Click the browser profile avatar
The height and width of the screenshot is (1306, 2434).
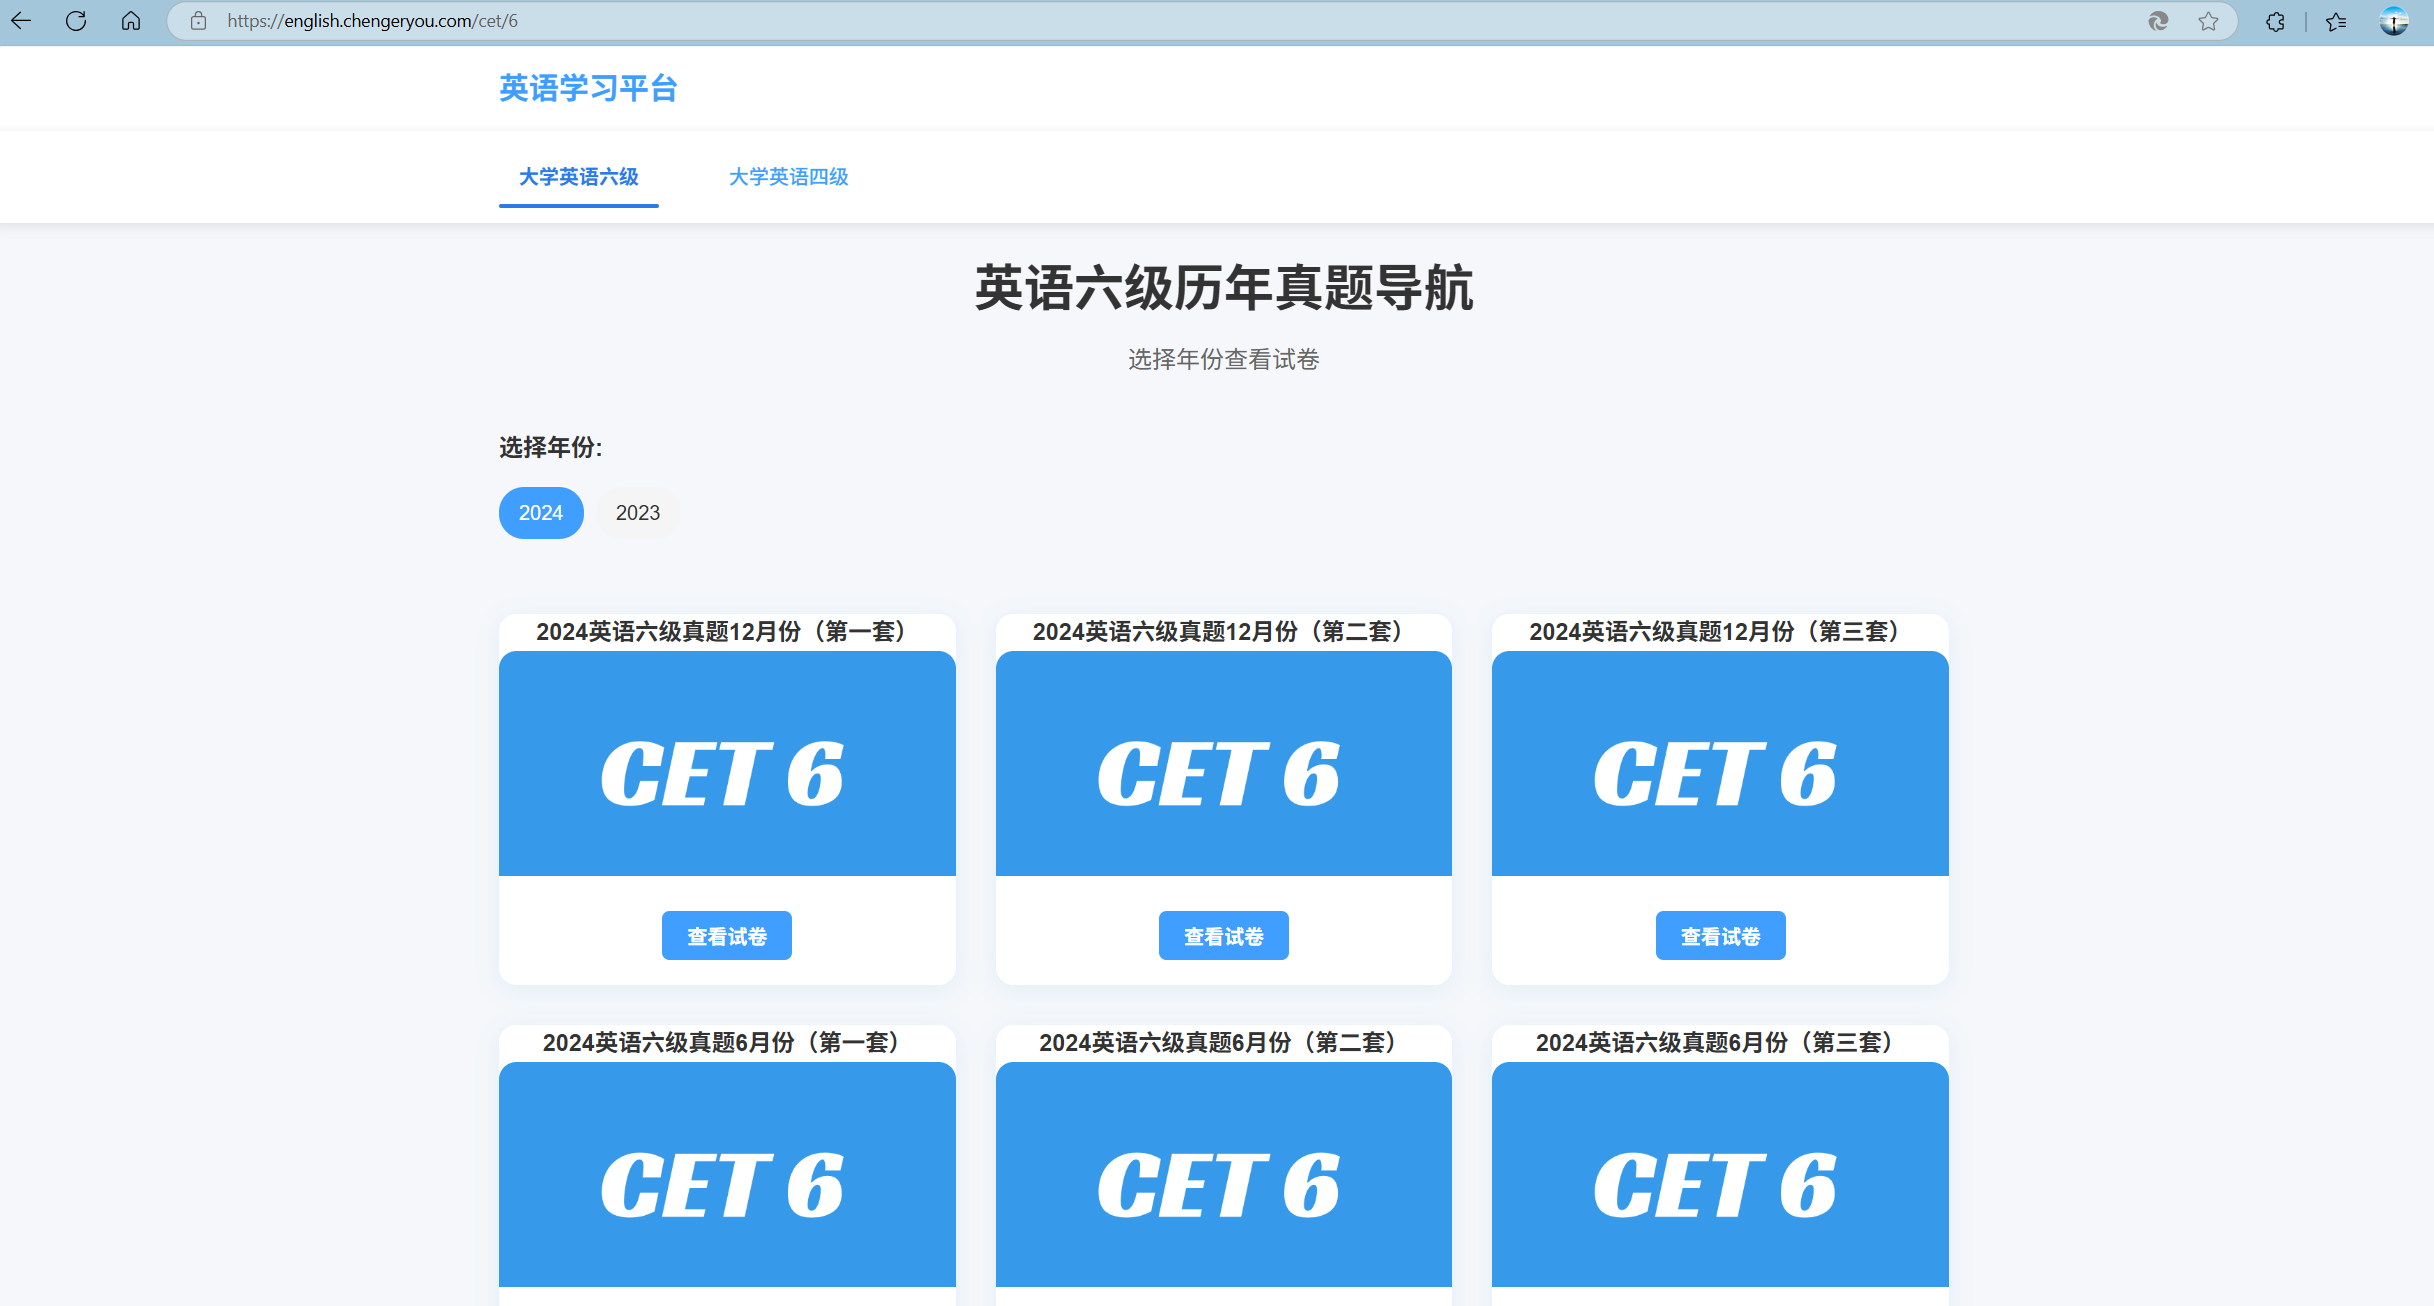click(x=2392, y=20)
